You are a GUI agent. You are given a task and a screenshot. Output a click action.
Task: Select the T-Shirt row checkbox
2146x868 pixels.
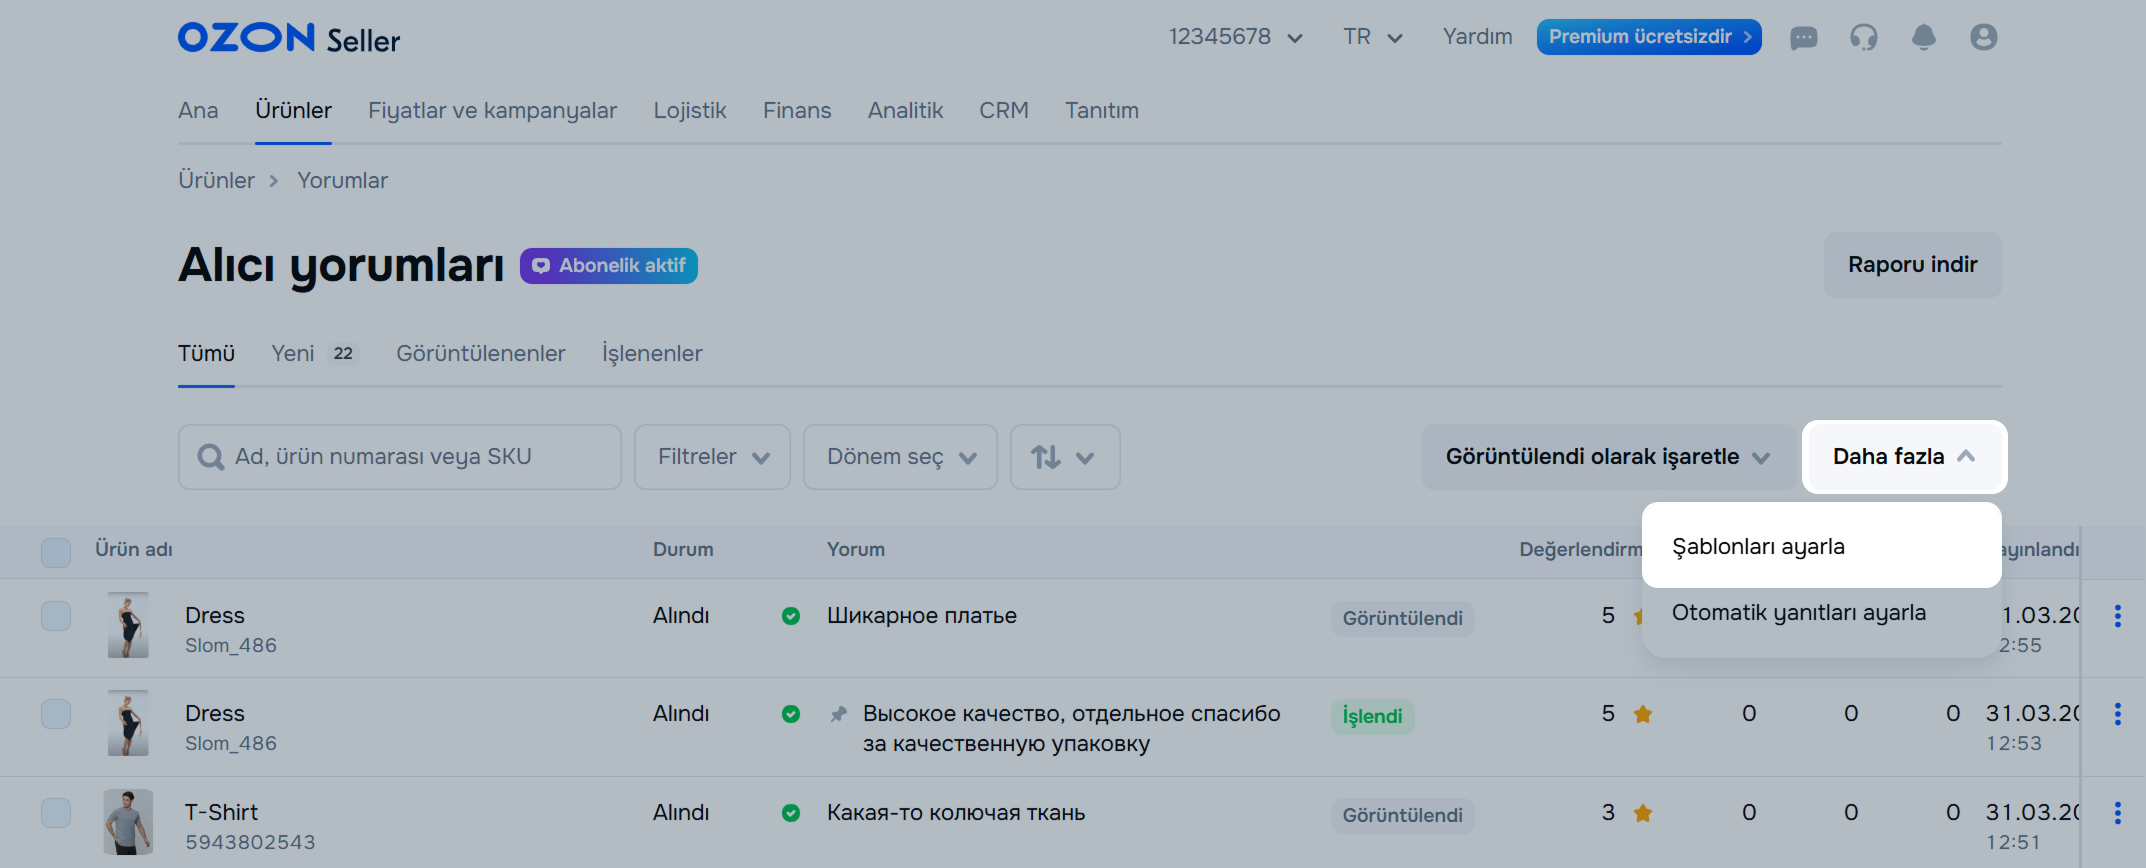[x=56, y=813]
